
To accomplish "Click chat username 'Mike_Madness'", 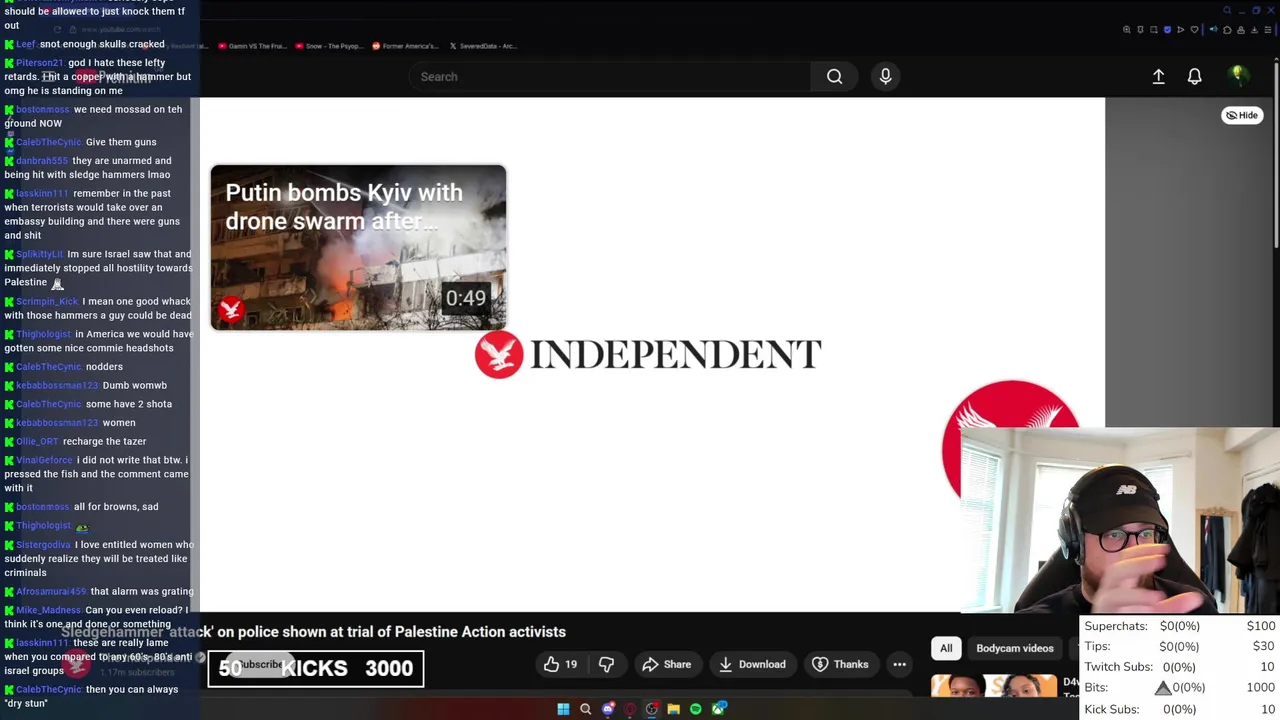I will (x=48, y=610).
